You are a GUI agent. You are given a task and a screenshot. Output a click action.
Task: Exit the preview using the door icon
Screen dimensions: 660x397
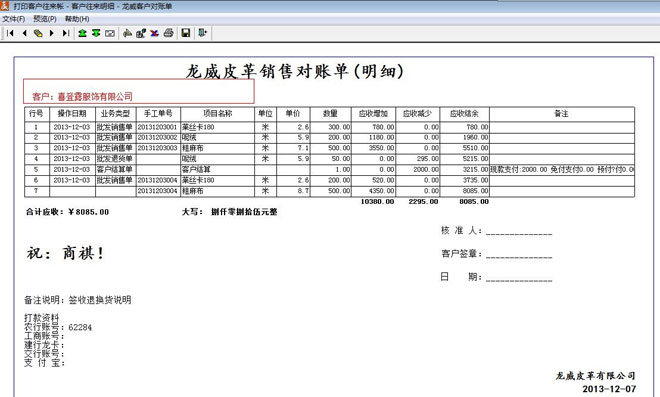(x=202, y=33)
